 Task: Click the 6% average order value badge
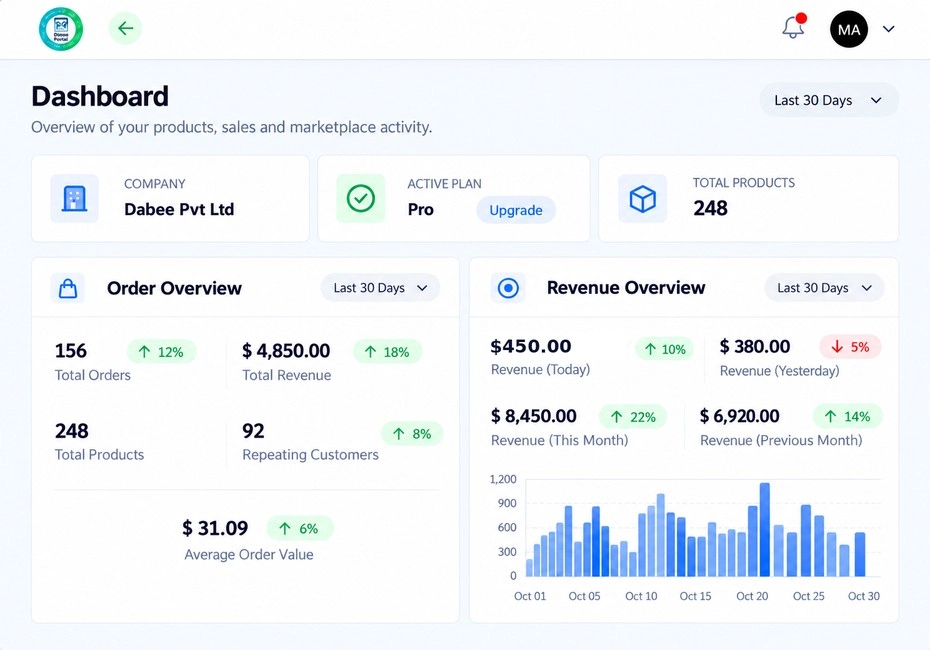tap(300, 528)
